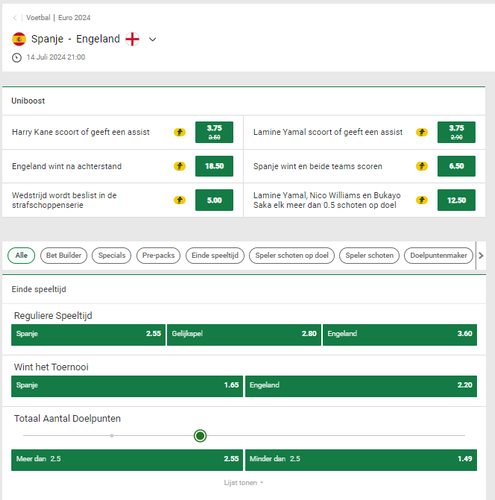Bet on Spanje at 2.55 regular time
The image size is (495, 500).
click(88, 335)
